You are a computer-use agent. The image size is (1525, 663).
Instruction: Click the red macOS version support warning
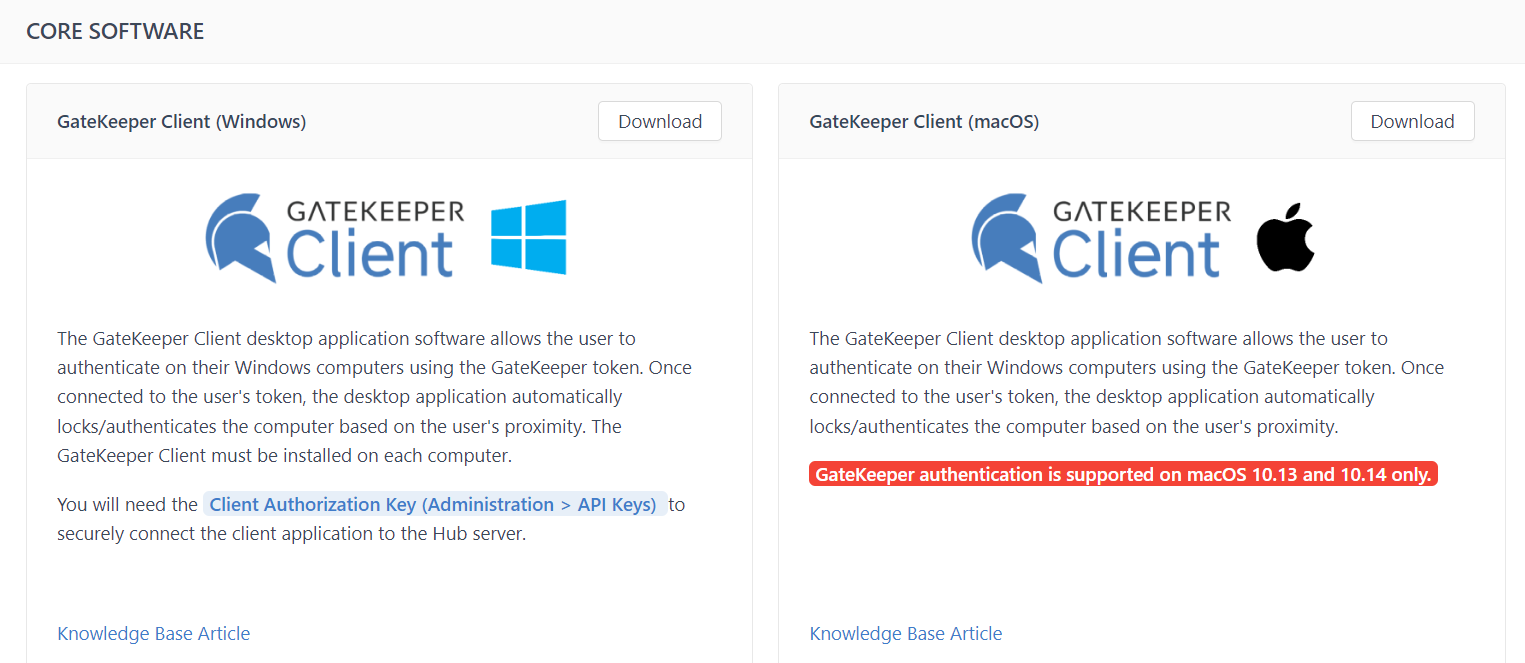tap(1122, 474)
